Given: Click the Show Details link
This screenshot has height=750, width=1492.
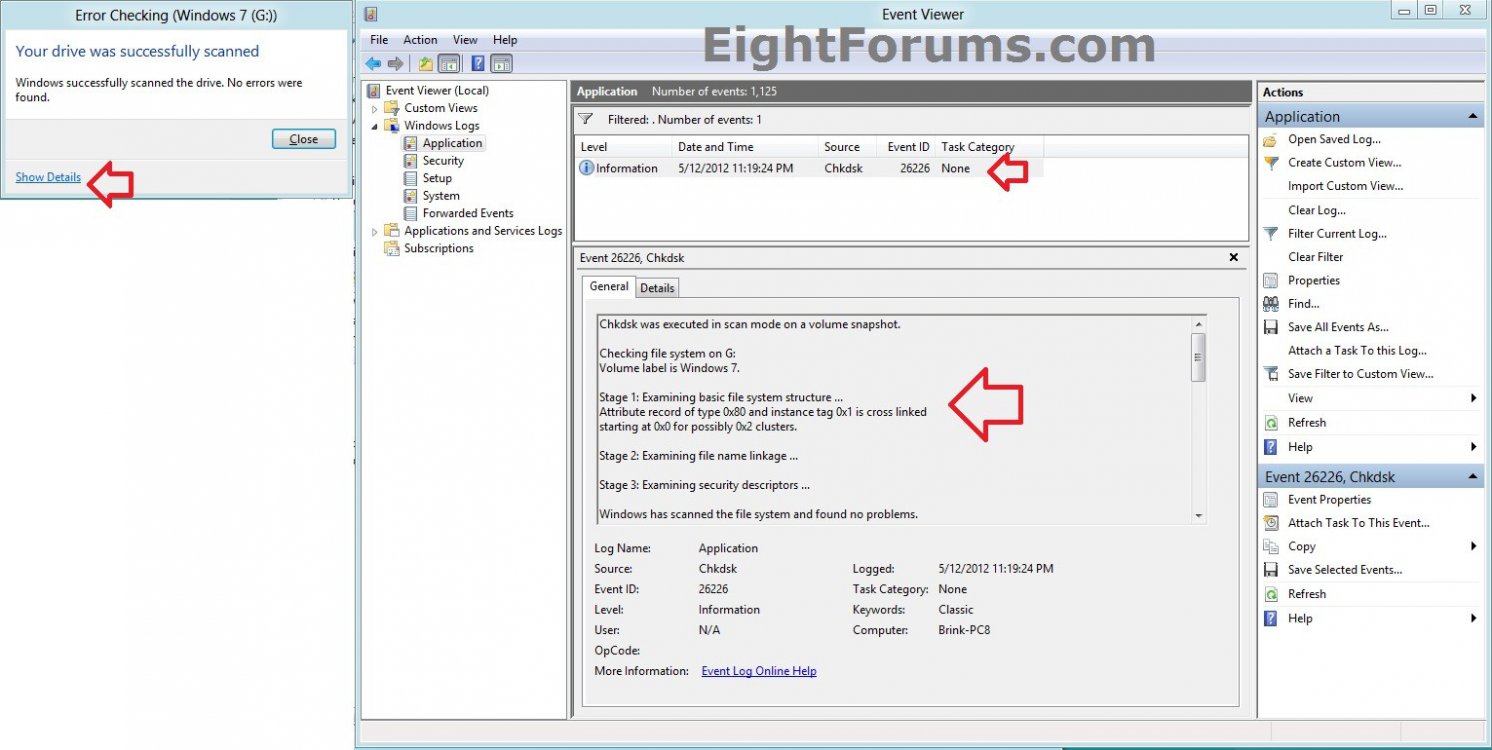Looking at the screenshot, I should [48, 177].
